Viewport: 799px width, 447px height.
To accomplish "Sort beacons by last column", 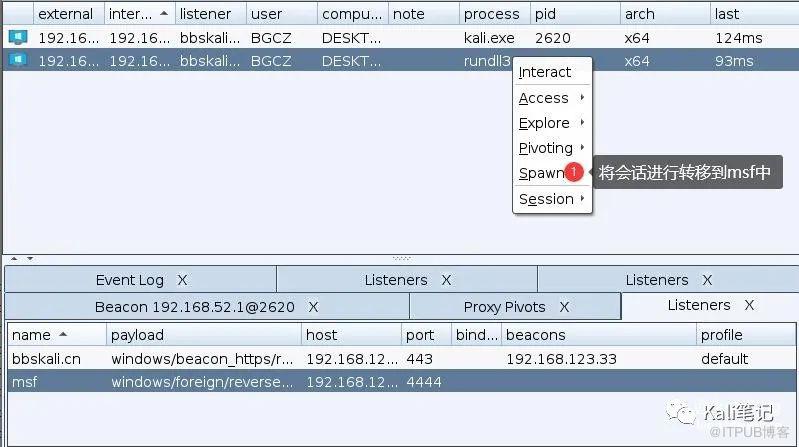I will click(754, 14).
